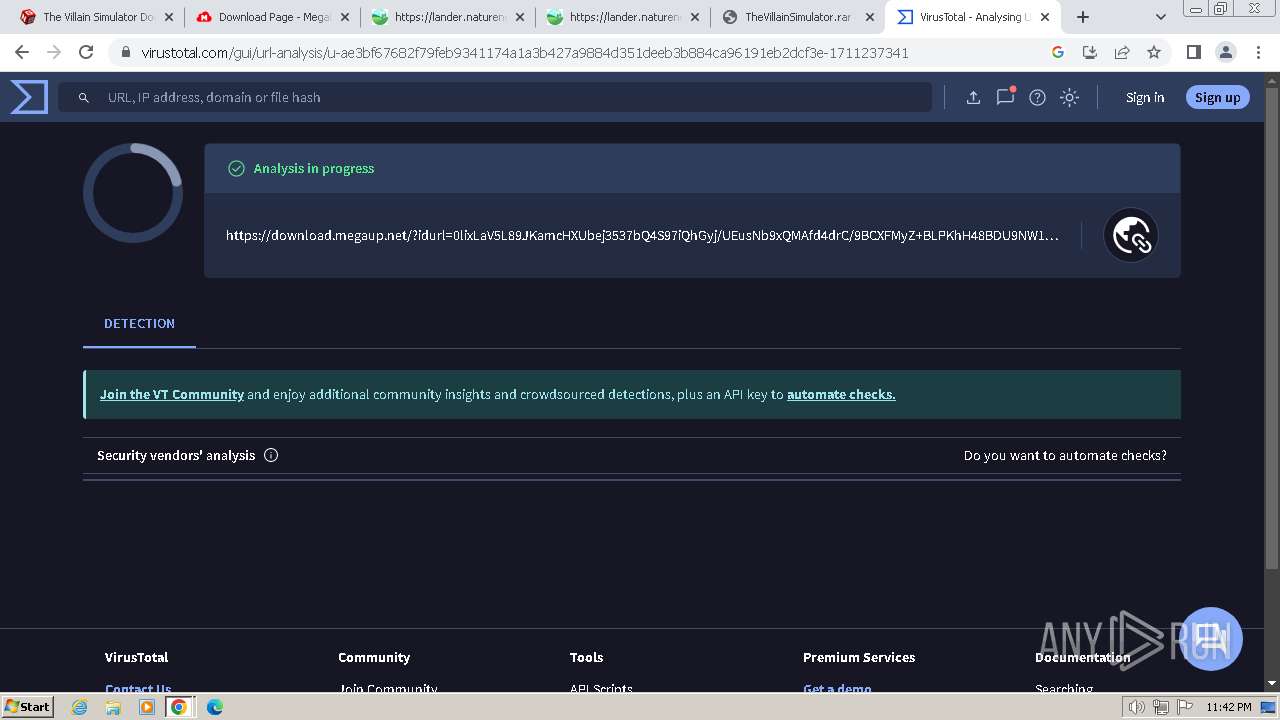Open the Windows Start menu
The width and height of the screenshot is (1280, 720).
(28, 706)
